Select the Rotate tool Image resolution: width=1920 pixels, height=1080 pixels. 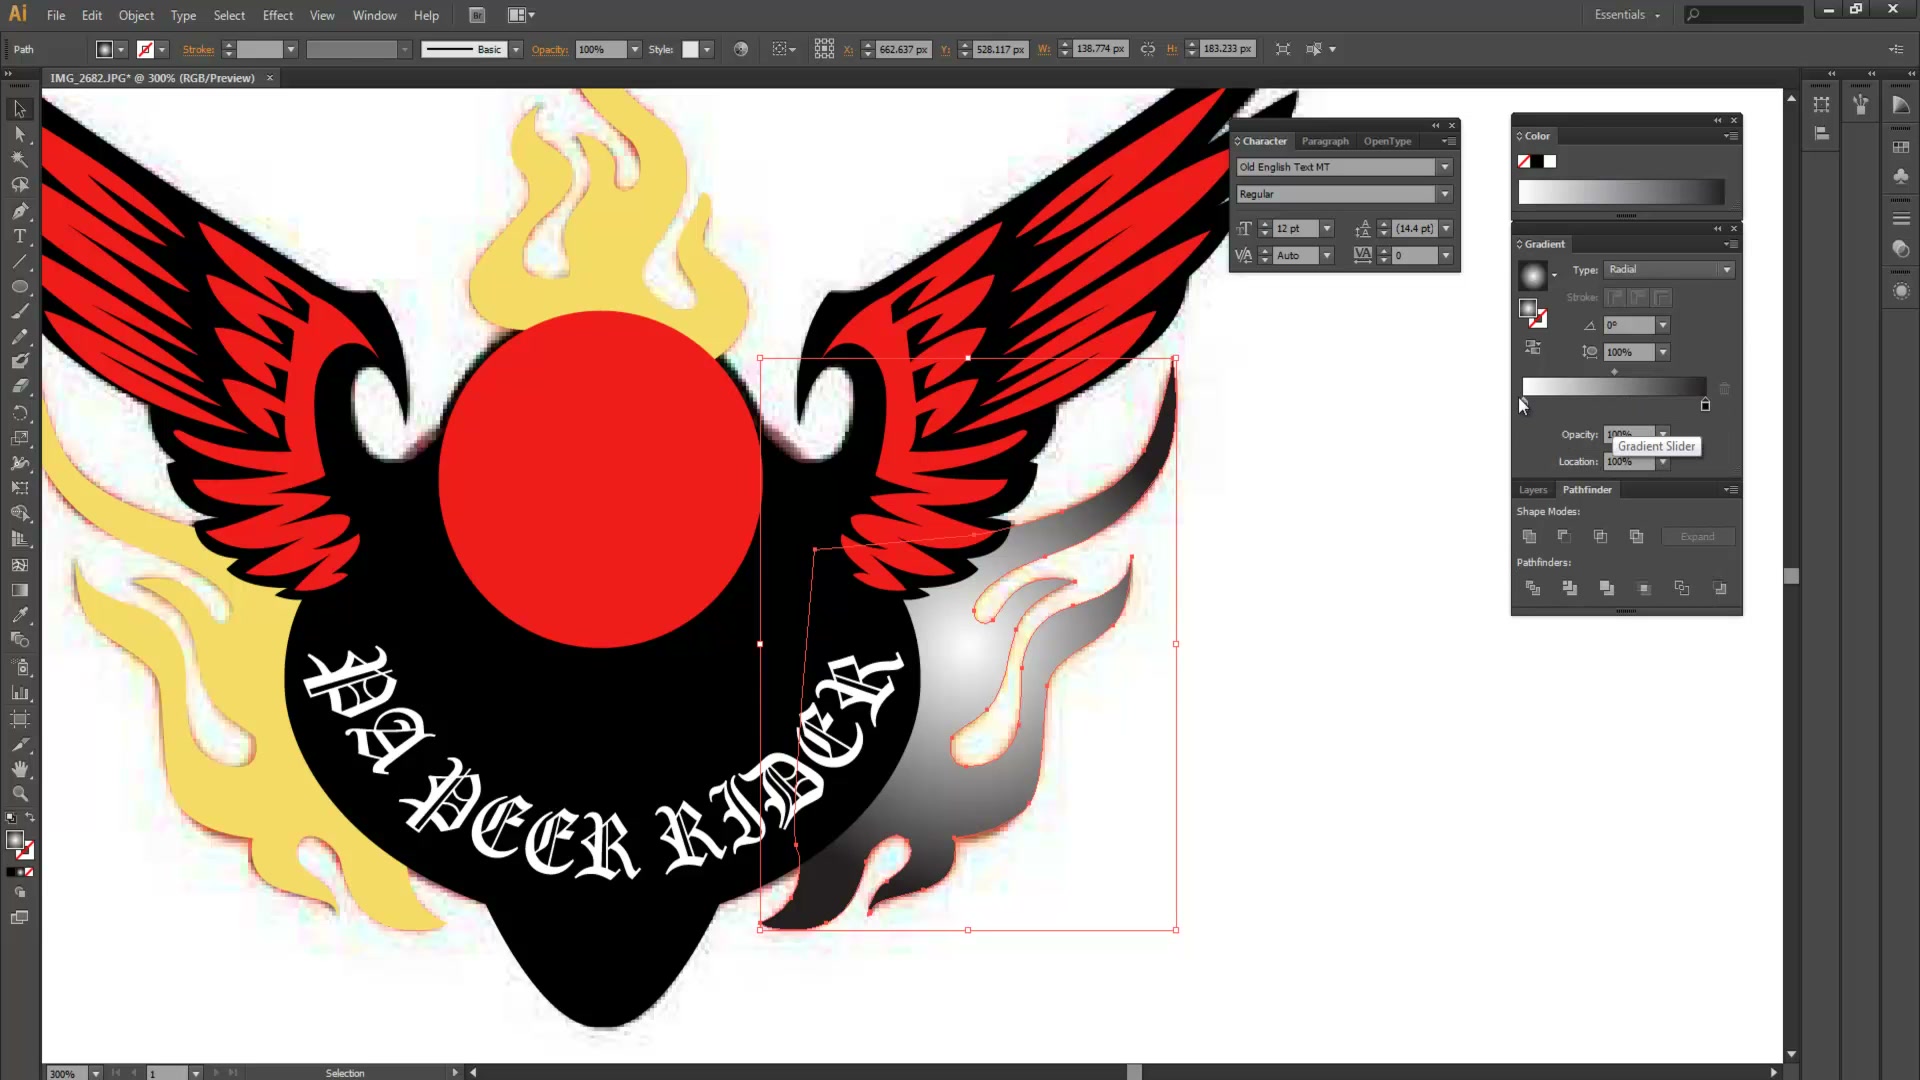click(x=19, y=412)
